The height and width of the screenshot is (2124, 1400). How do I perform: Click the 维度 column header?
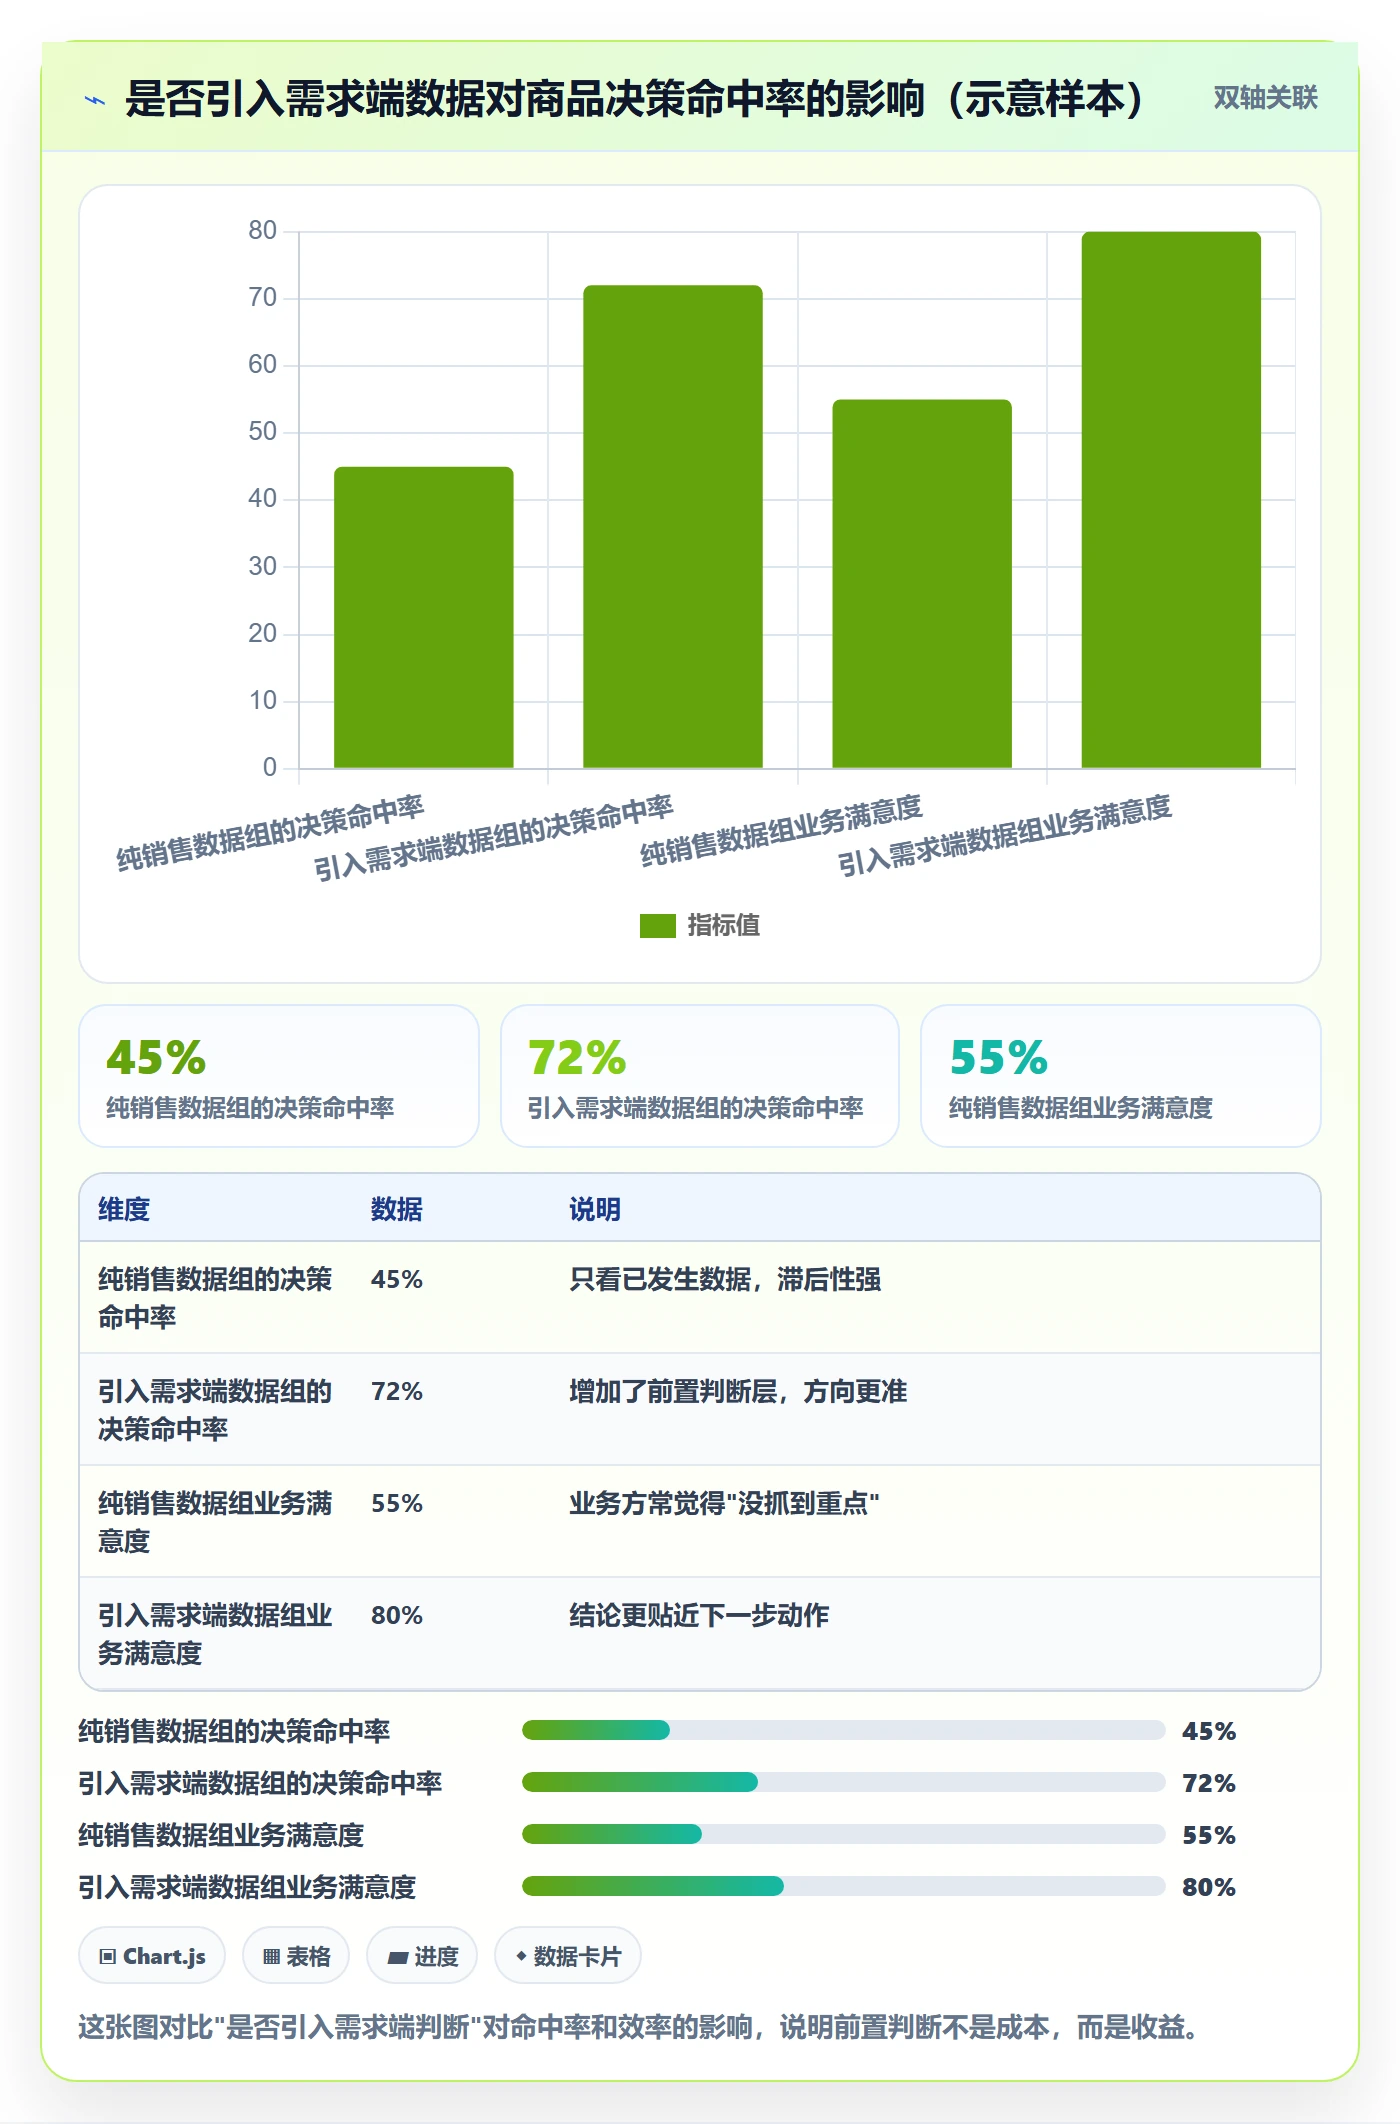tap(124, 1209)
